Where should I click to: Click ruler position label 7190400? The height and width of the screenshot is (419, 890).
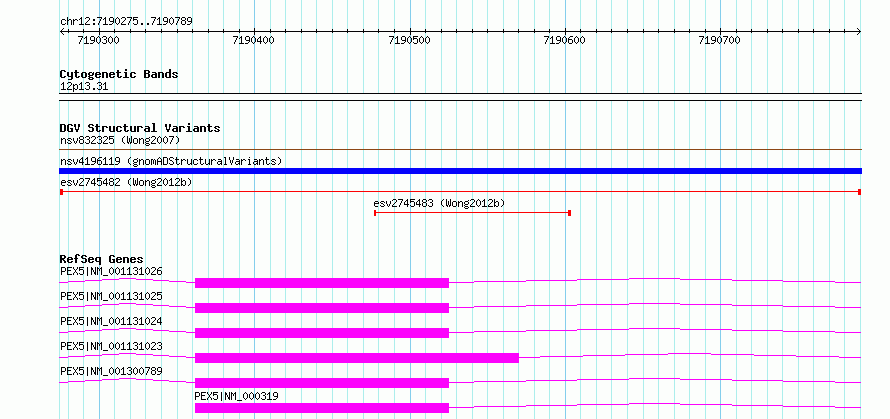pos(253,40)
